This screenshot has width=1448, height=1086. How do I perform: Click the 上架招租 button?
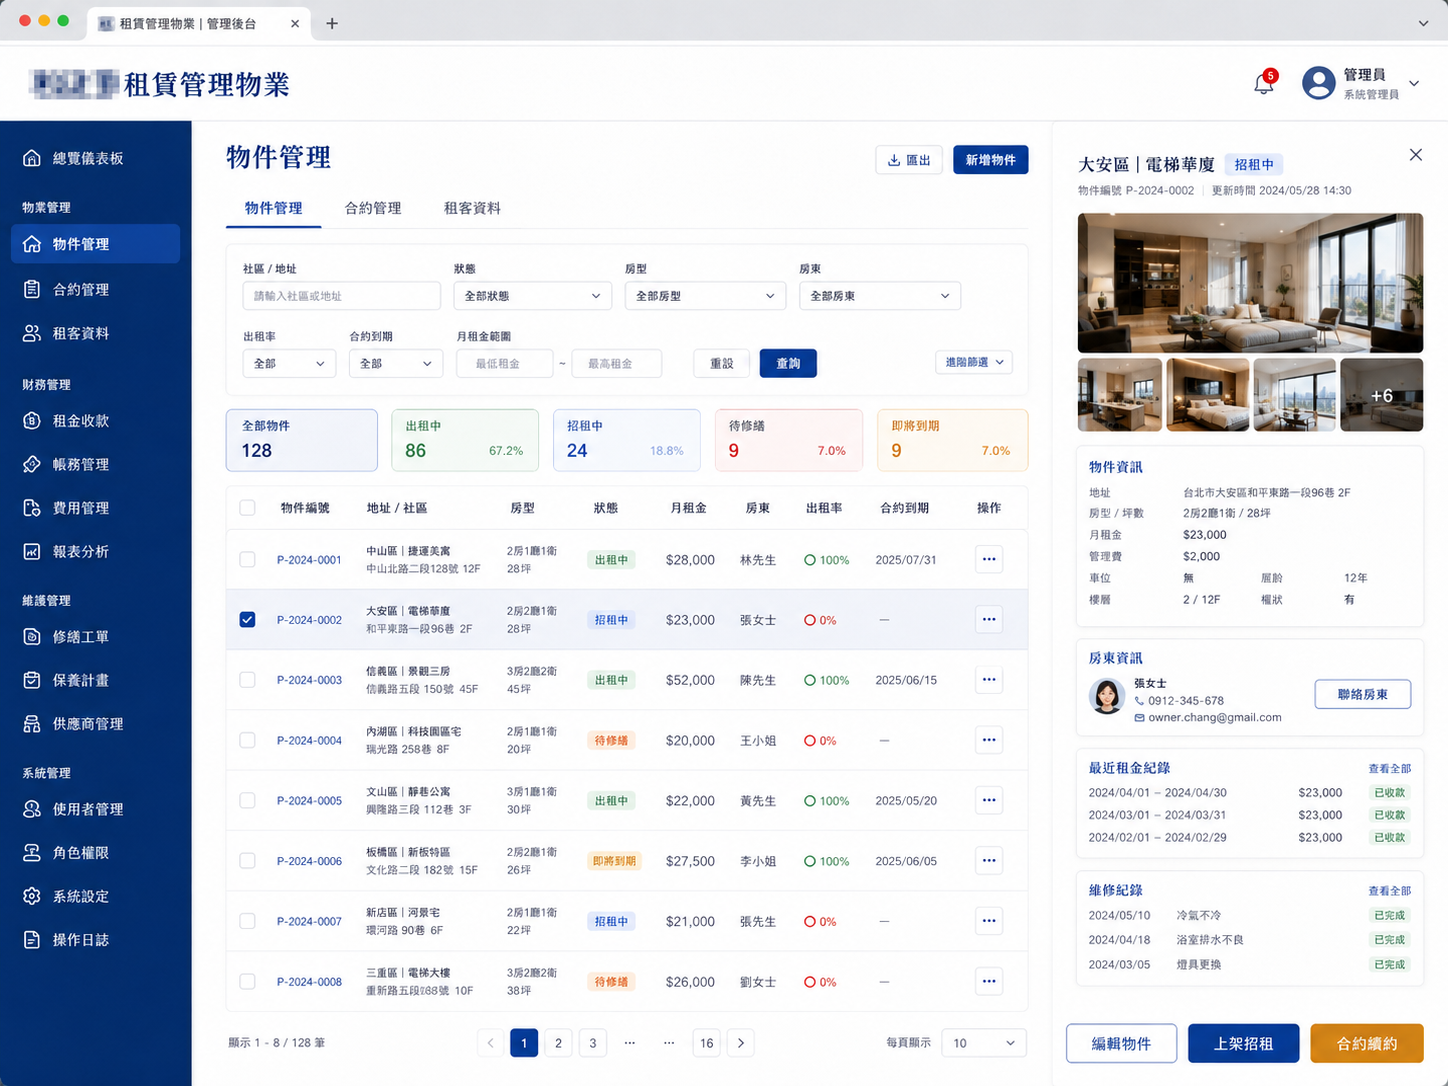pyautogui.click(x=1243, y=1043)
